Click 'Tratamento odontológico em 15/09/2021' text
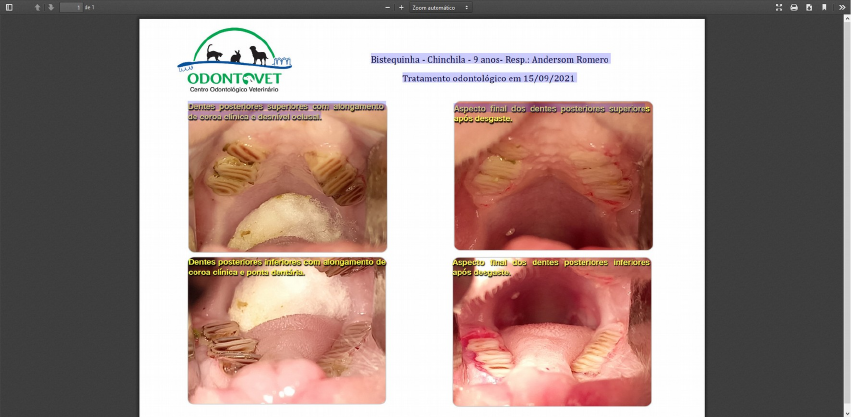 pyautogui.click(x=489, y=78)
